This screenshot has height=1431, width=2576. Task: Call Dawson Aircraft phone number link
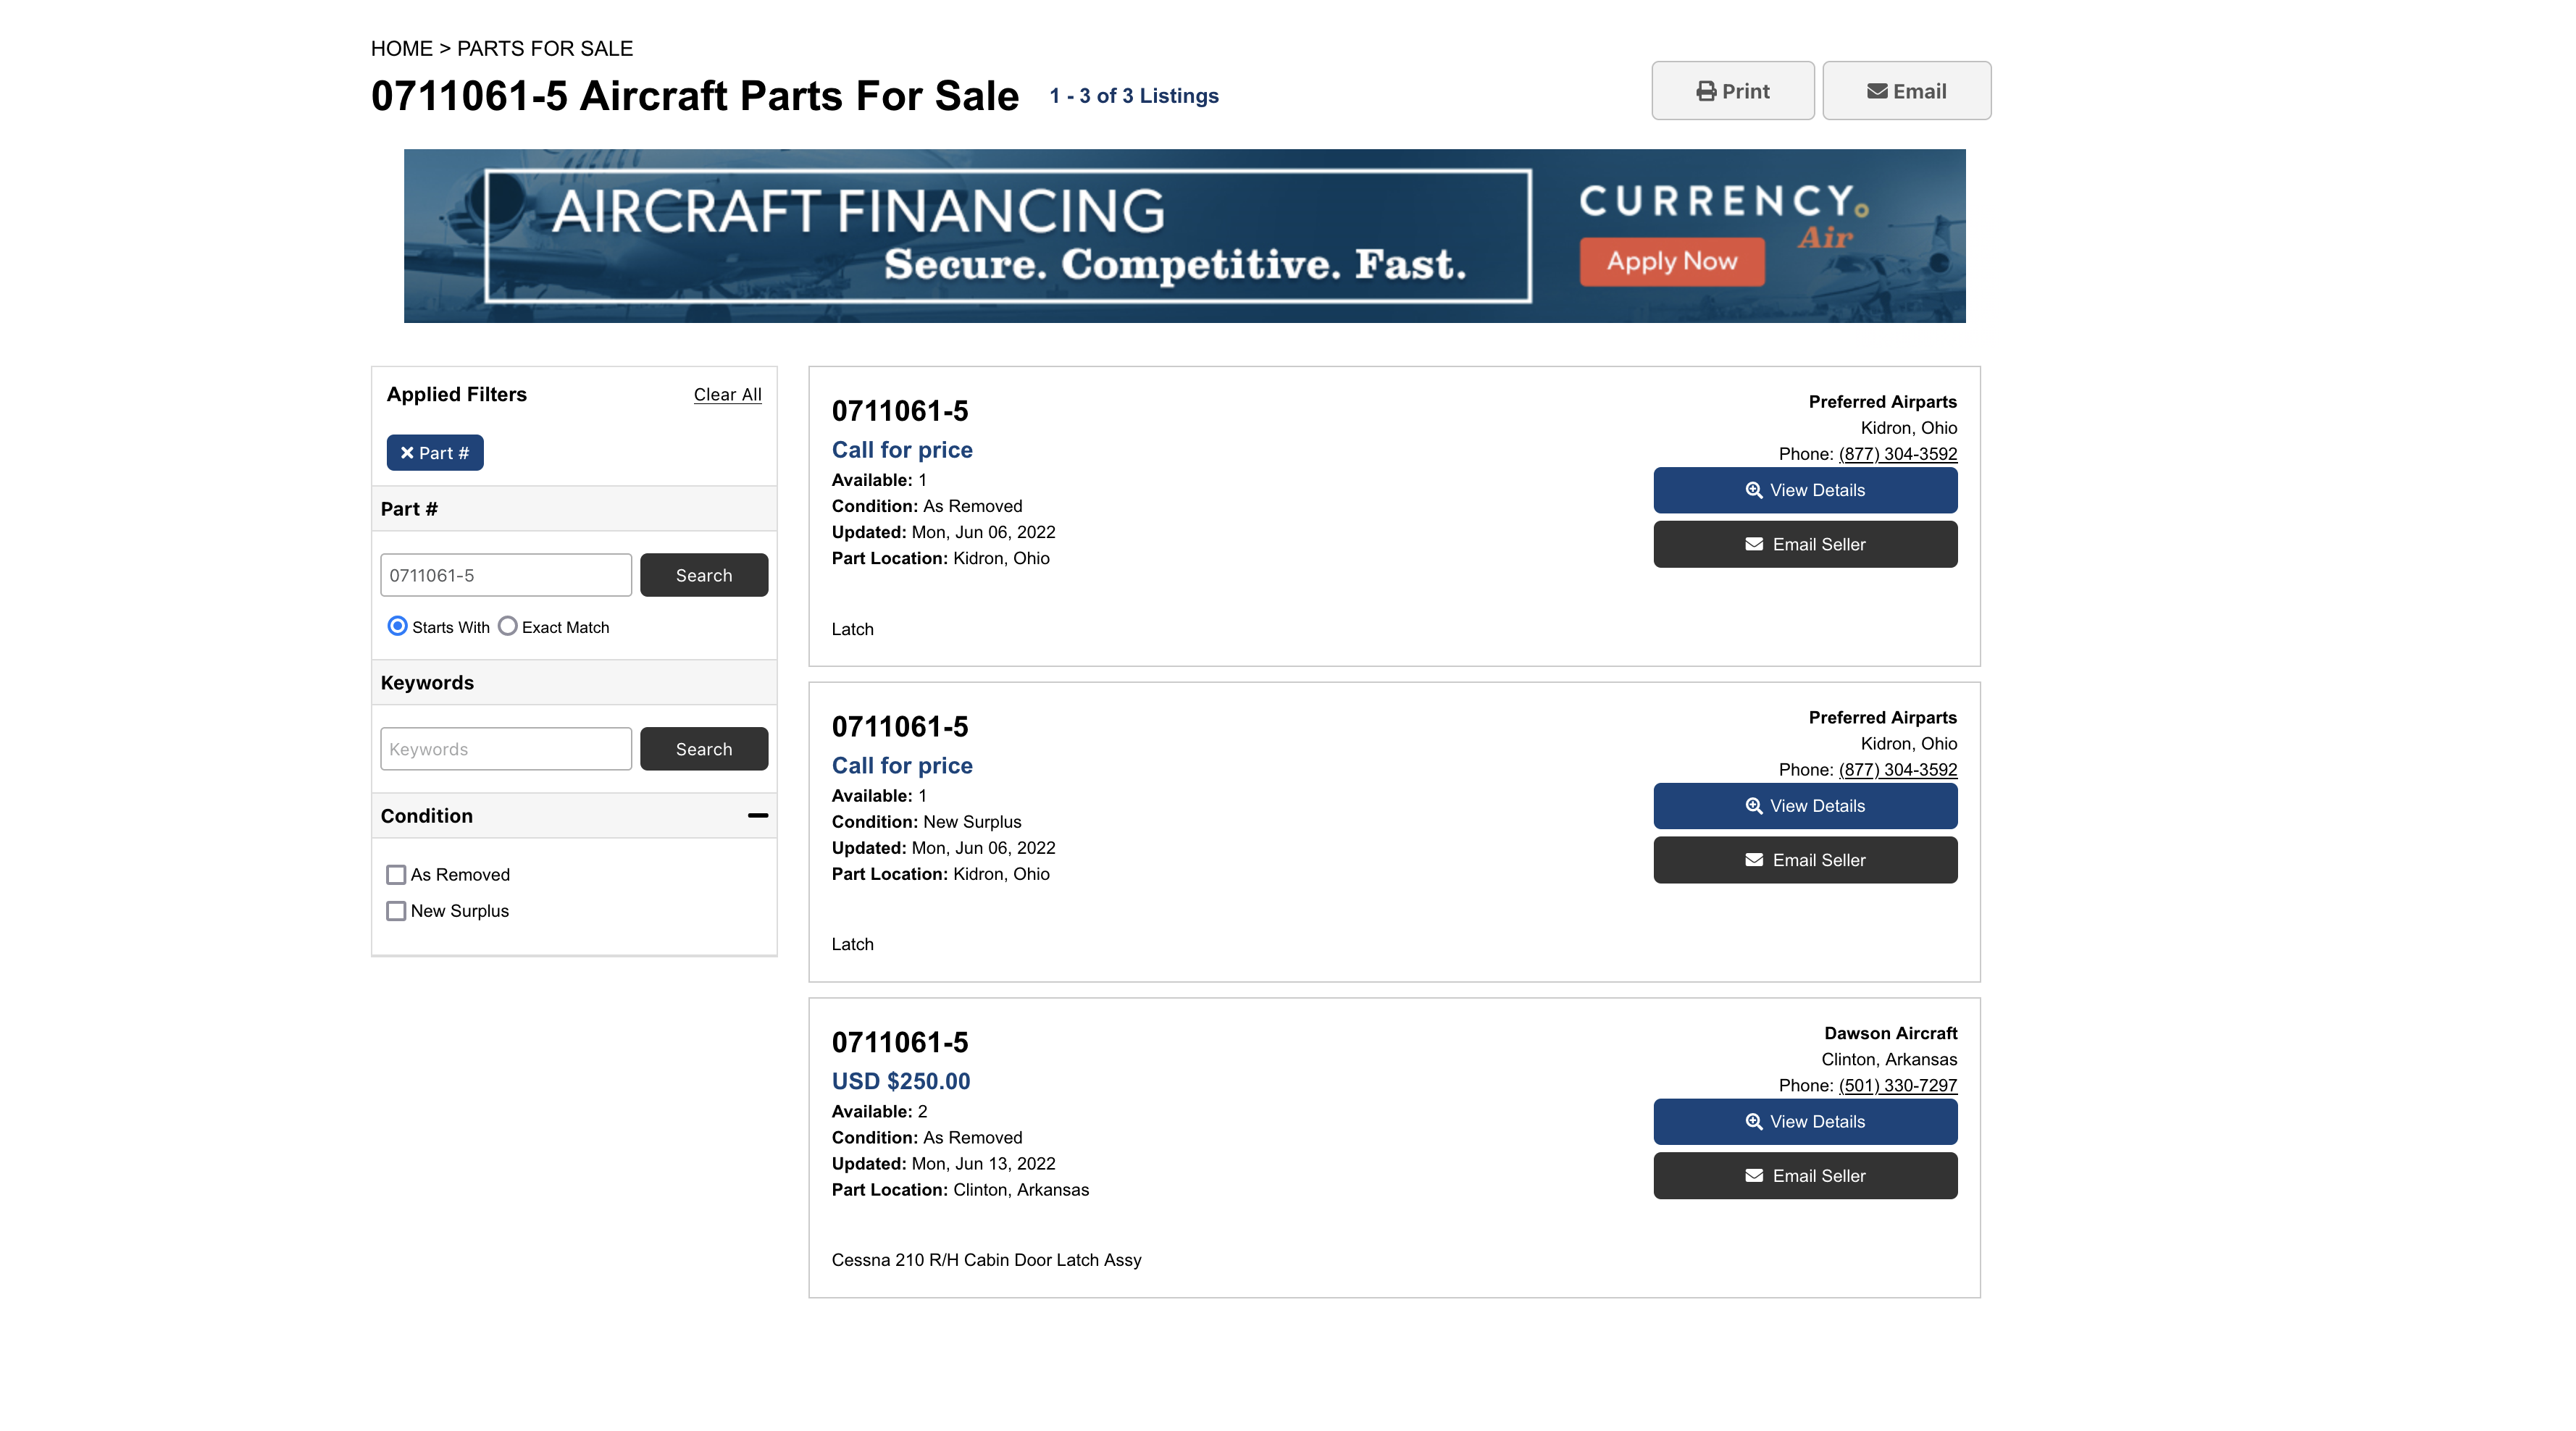1898,1085
